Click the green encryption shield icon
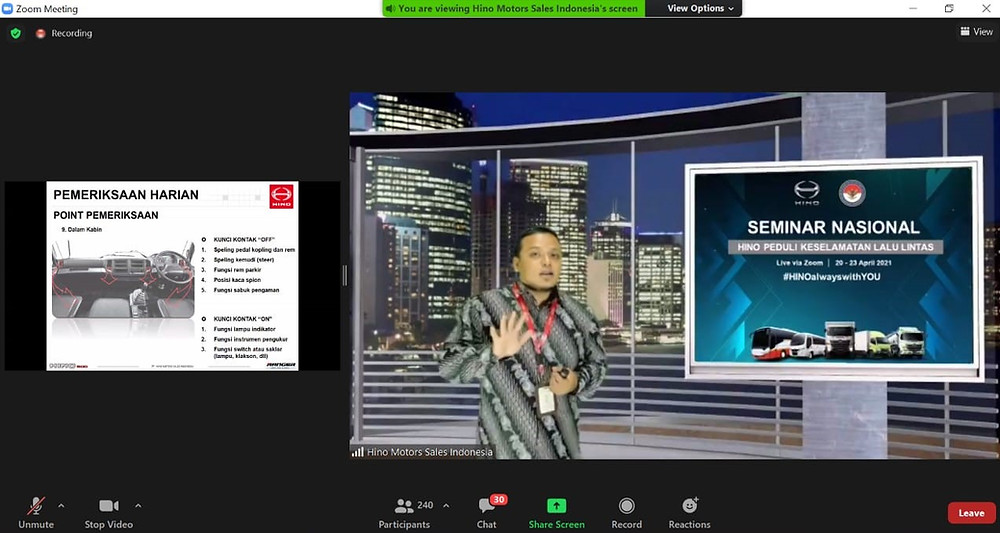The width and height of the screenshot is (1000, 533). pyautogui.click(x=16, y=33)
